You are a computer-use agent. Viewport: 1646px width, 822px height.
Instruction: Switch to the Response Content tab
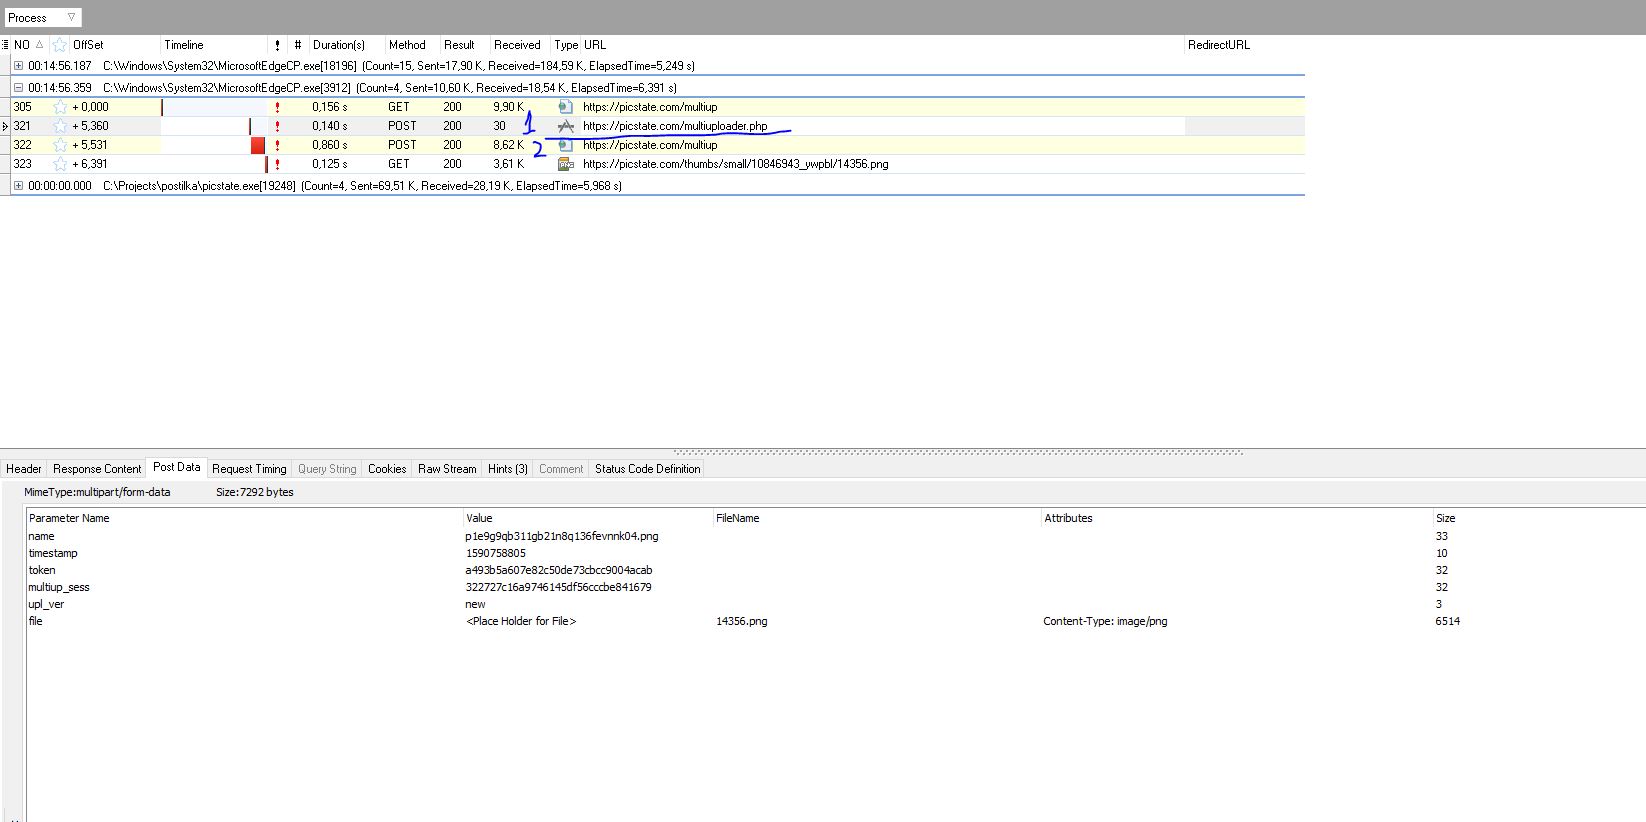[x=97, y=469]
